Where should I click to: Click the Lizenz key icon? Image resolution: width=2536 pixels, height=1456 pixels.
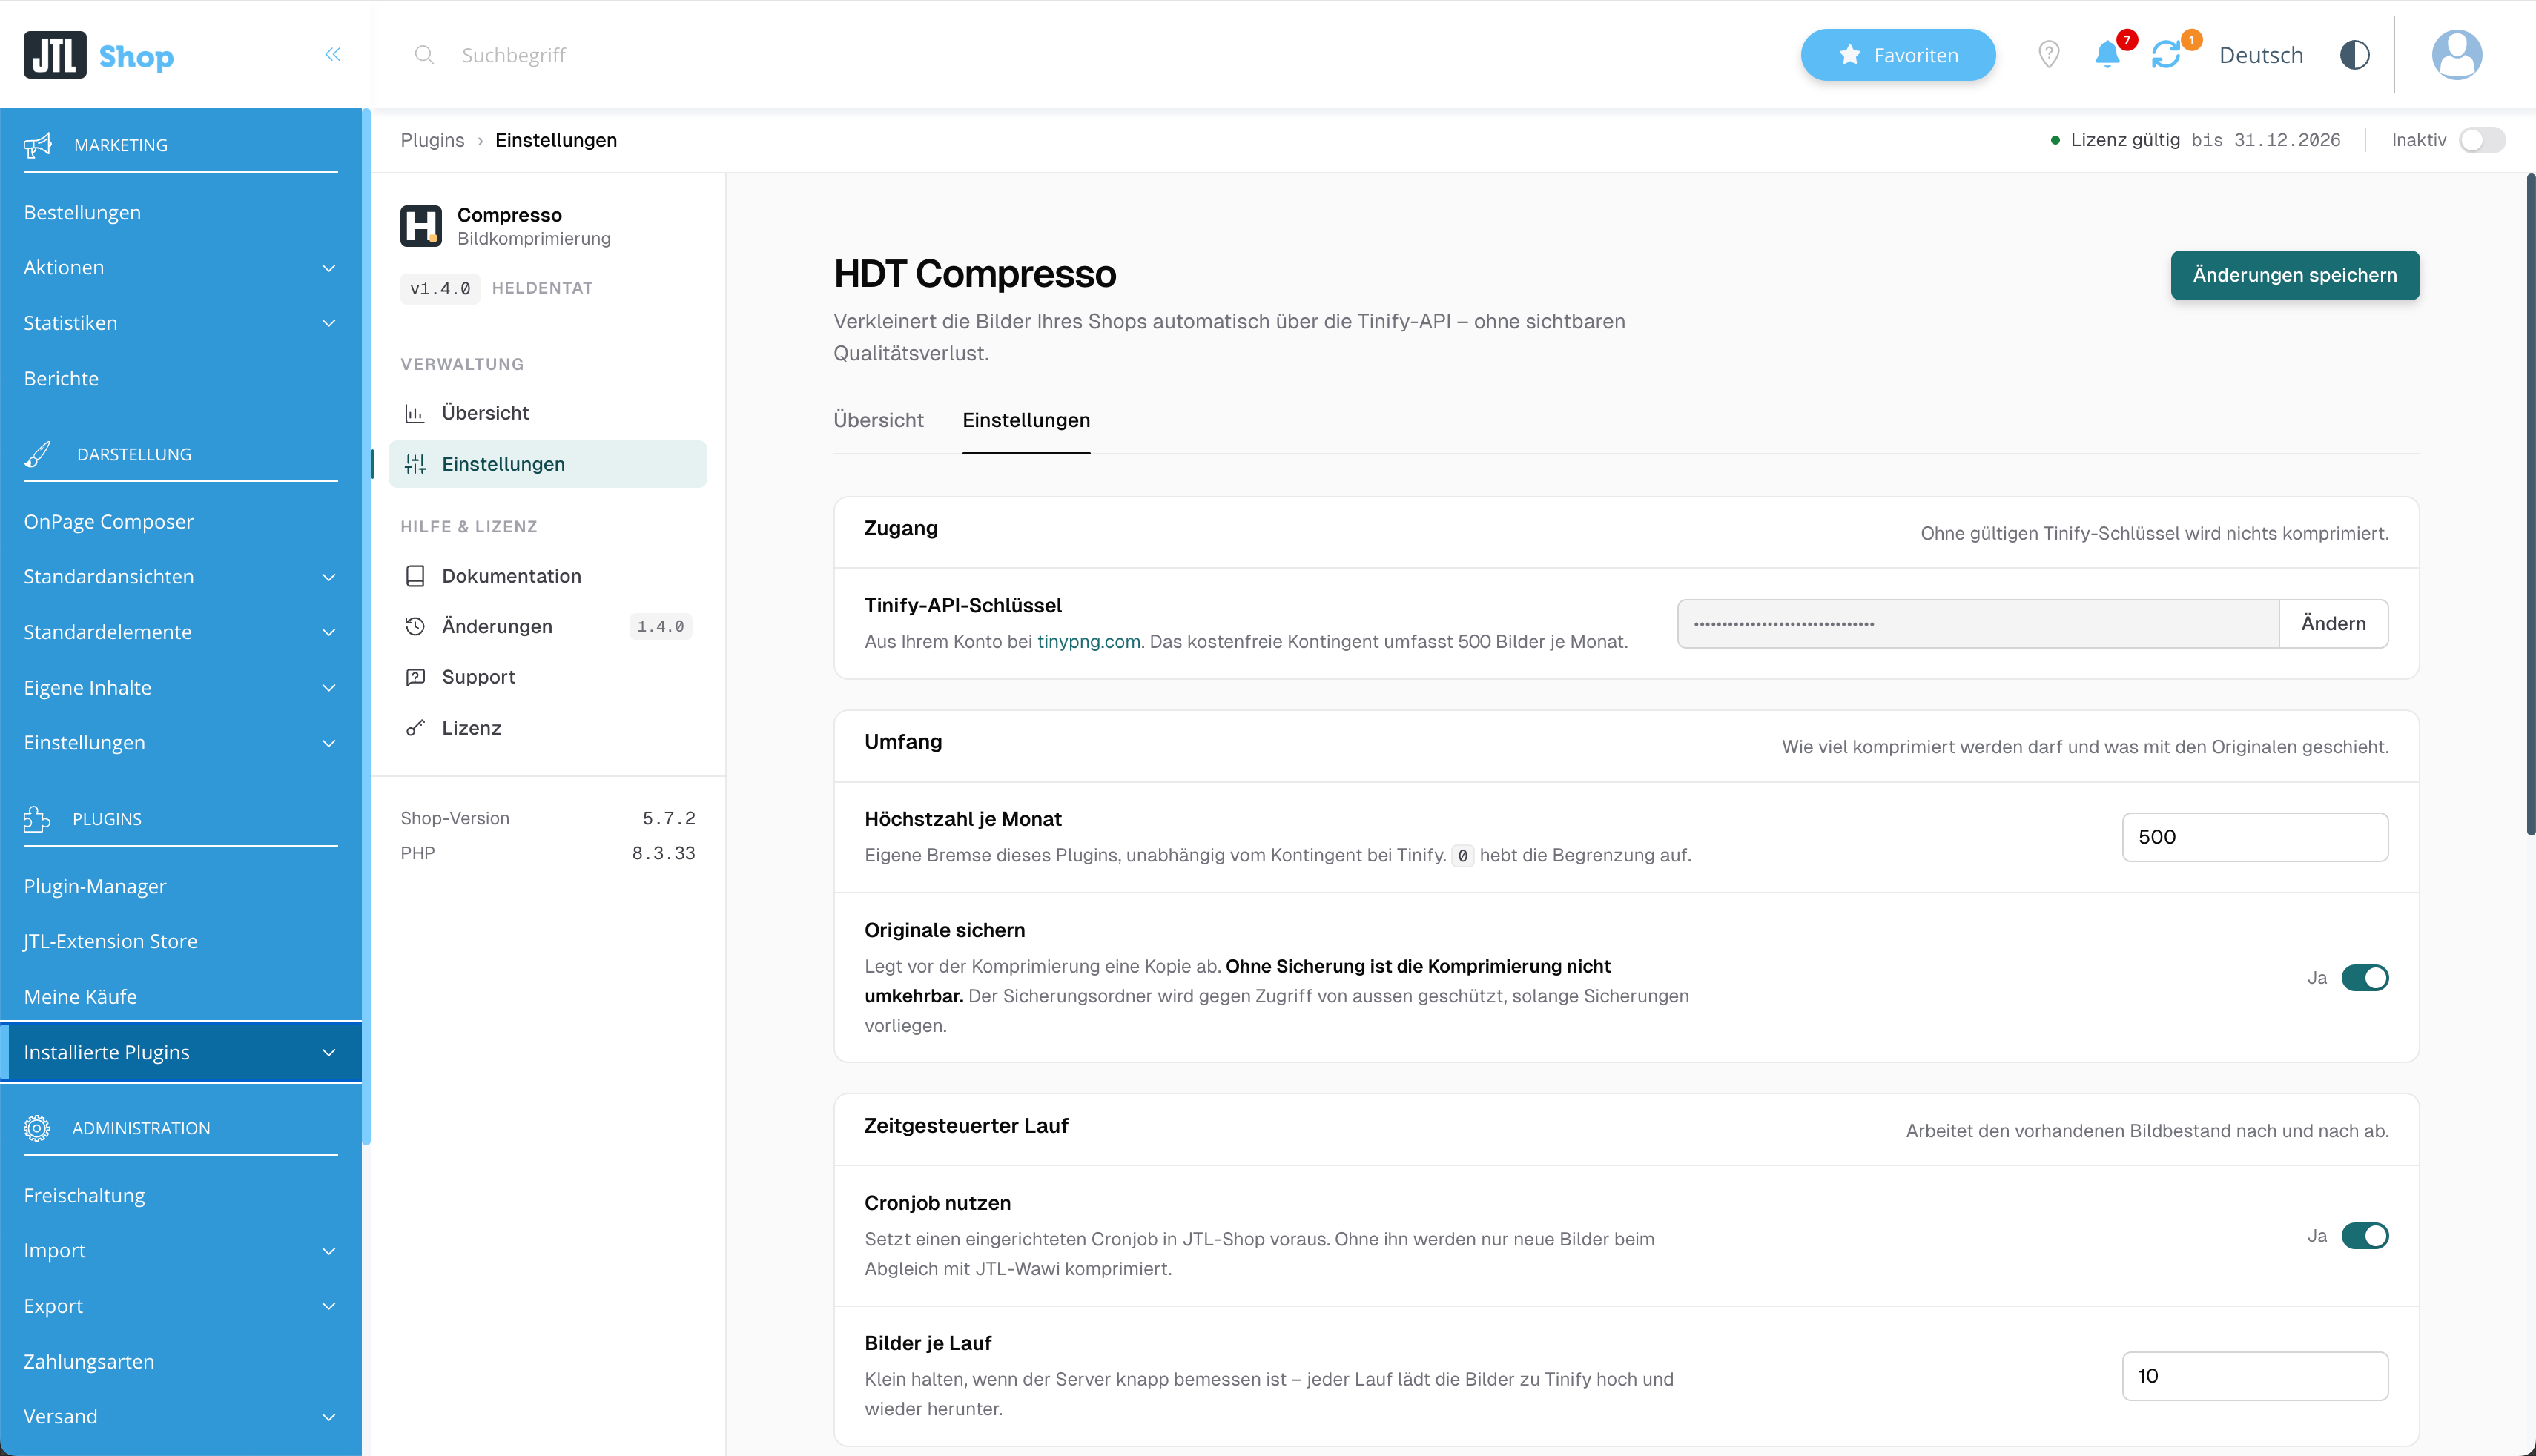pos(415,728)
